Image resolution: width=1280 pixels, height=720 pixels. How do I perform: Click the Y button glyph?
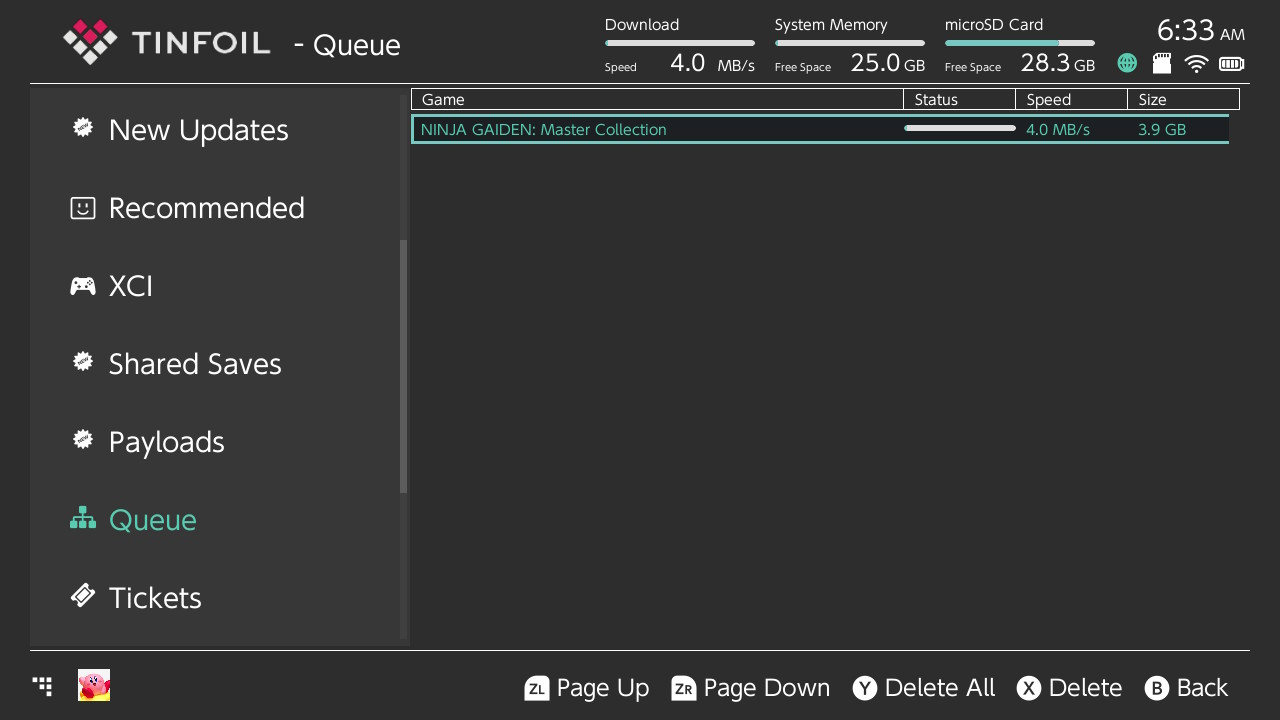pyautogui.click(x=865, y=688)
